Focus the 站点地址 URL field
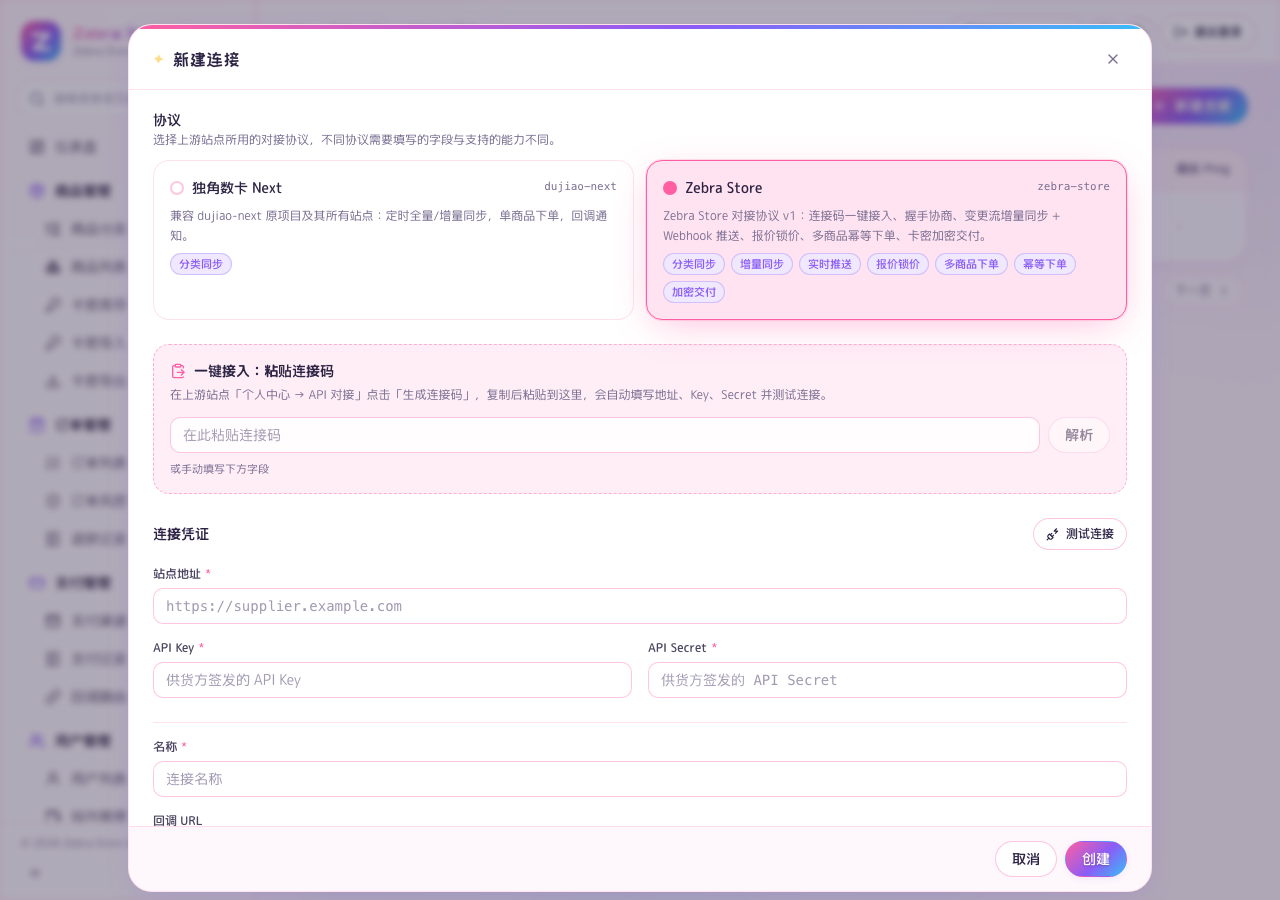Screen dimensions: 1280x900 (x=640, y=606)
